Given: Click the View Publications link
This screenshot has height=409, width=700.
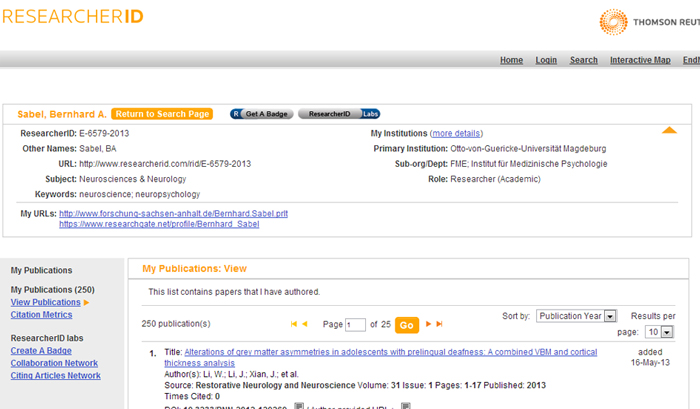Looking at the screenshot, I should click(x=46, y=302).
